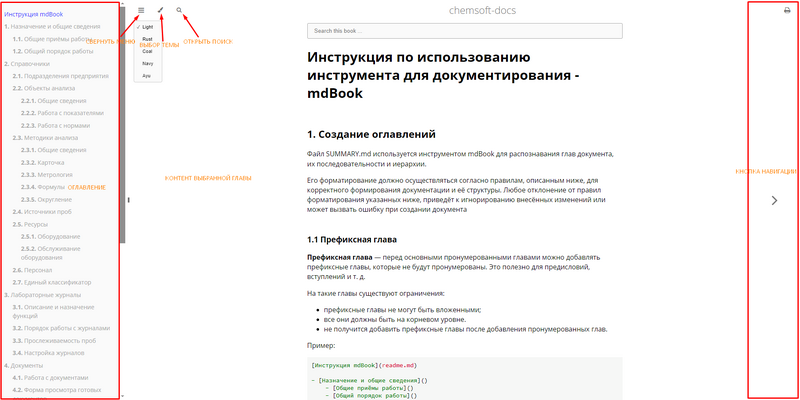Open theme picker via paintbrush icon
Image resolution: width=800 pixels, height=400 pixels.
(x=160, y=10)
